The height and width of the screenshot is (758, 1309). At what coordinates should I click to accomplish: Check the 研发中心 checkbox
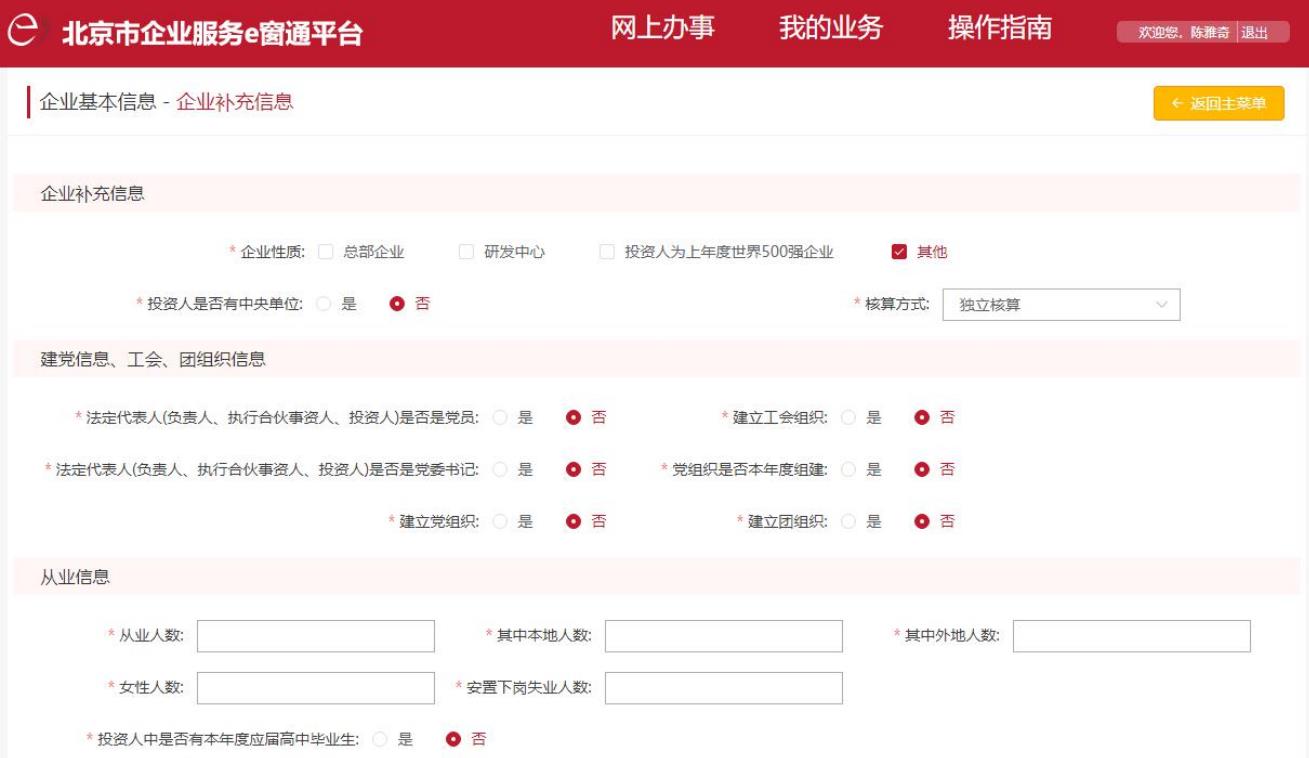tap(465, 252)
